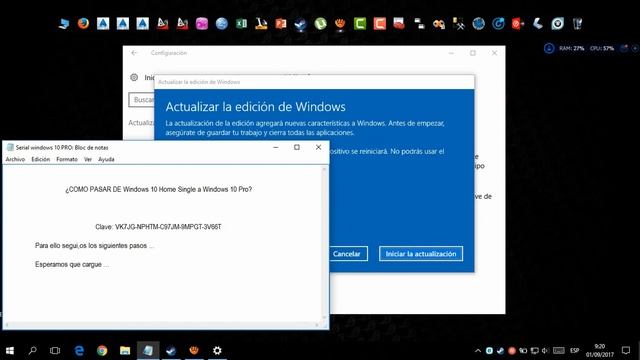Open Steam from the top dock
The image size is (640, 360).
point(300,24)
